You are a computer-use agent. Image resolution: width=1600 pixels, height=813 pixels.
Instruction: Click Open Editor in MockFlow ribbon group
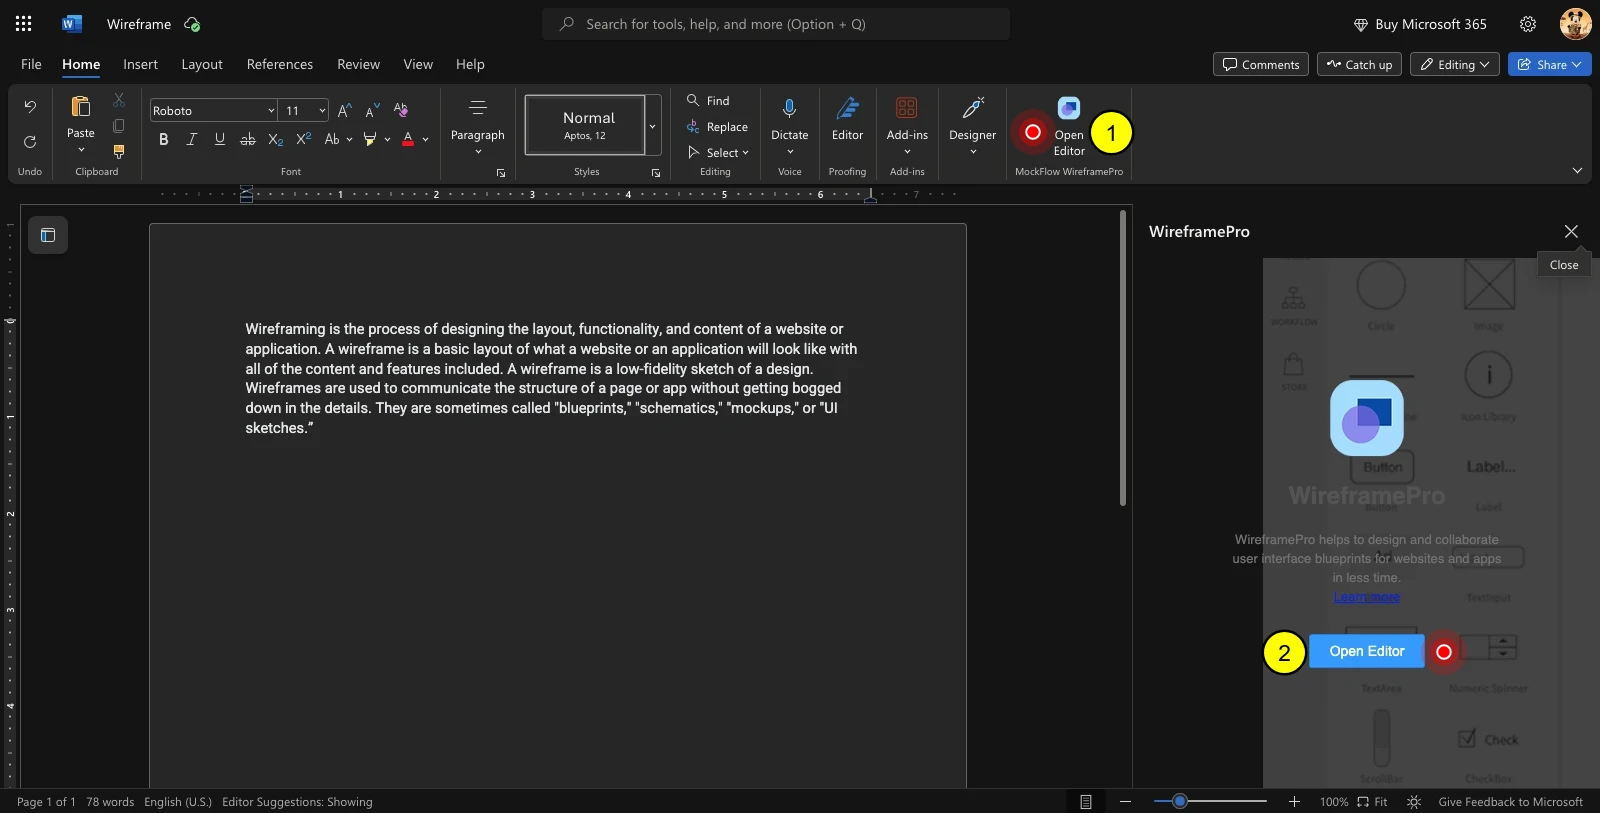(1069, 127)
